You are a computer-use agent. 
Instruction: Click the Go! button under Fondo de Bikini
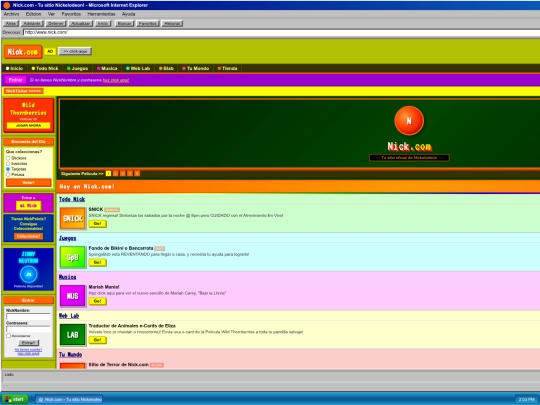(x=98, y=262)
